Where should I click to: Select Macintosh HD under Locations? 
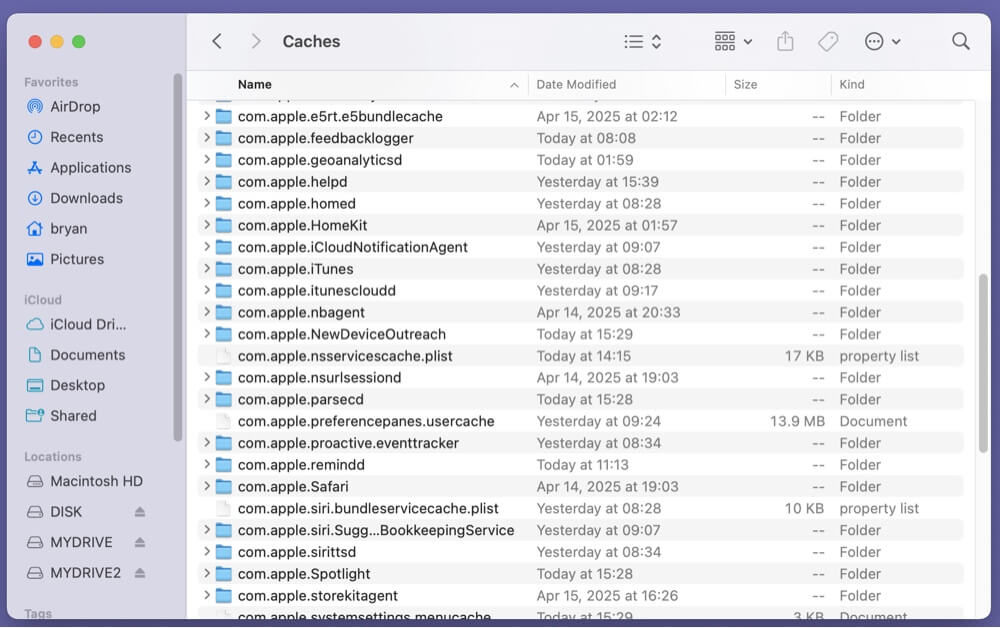point(96,481)
